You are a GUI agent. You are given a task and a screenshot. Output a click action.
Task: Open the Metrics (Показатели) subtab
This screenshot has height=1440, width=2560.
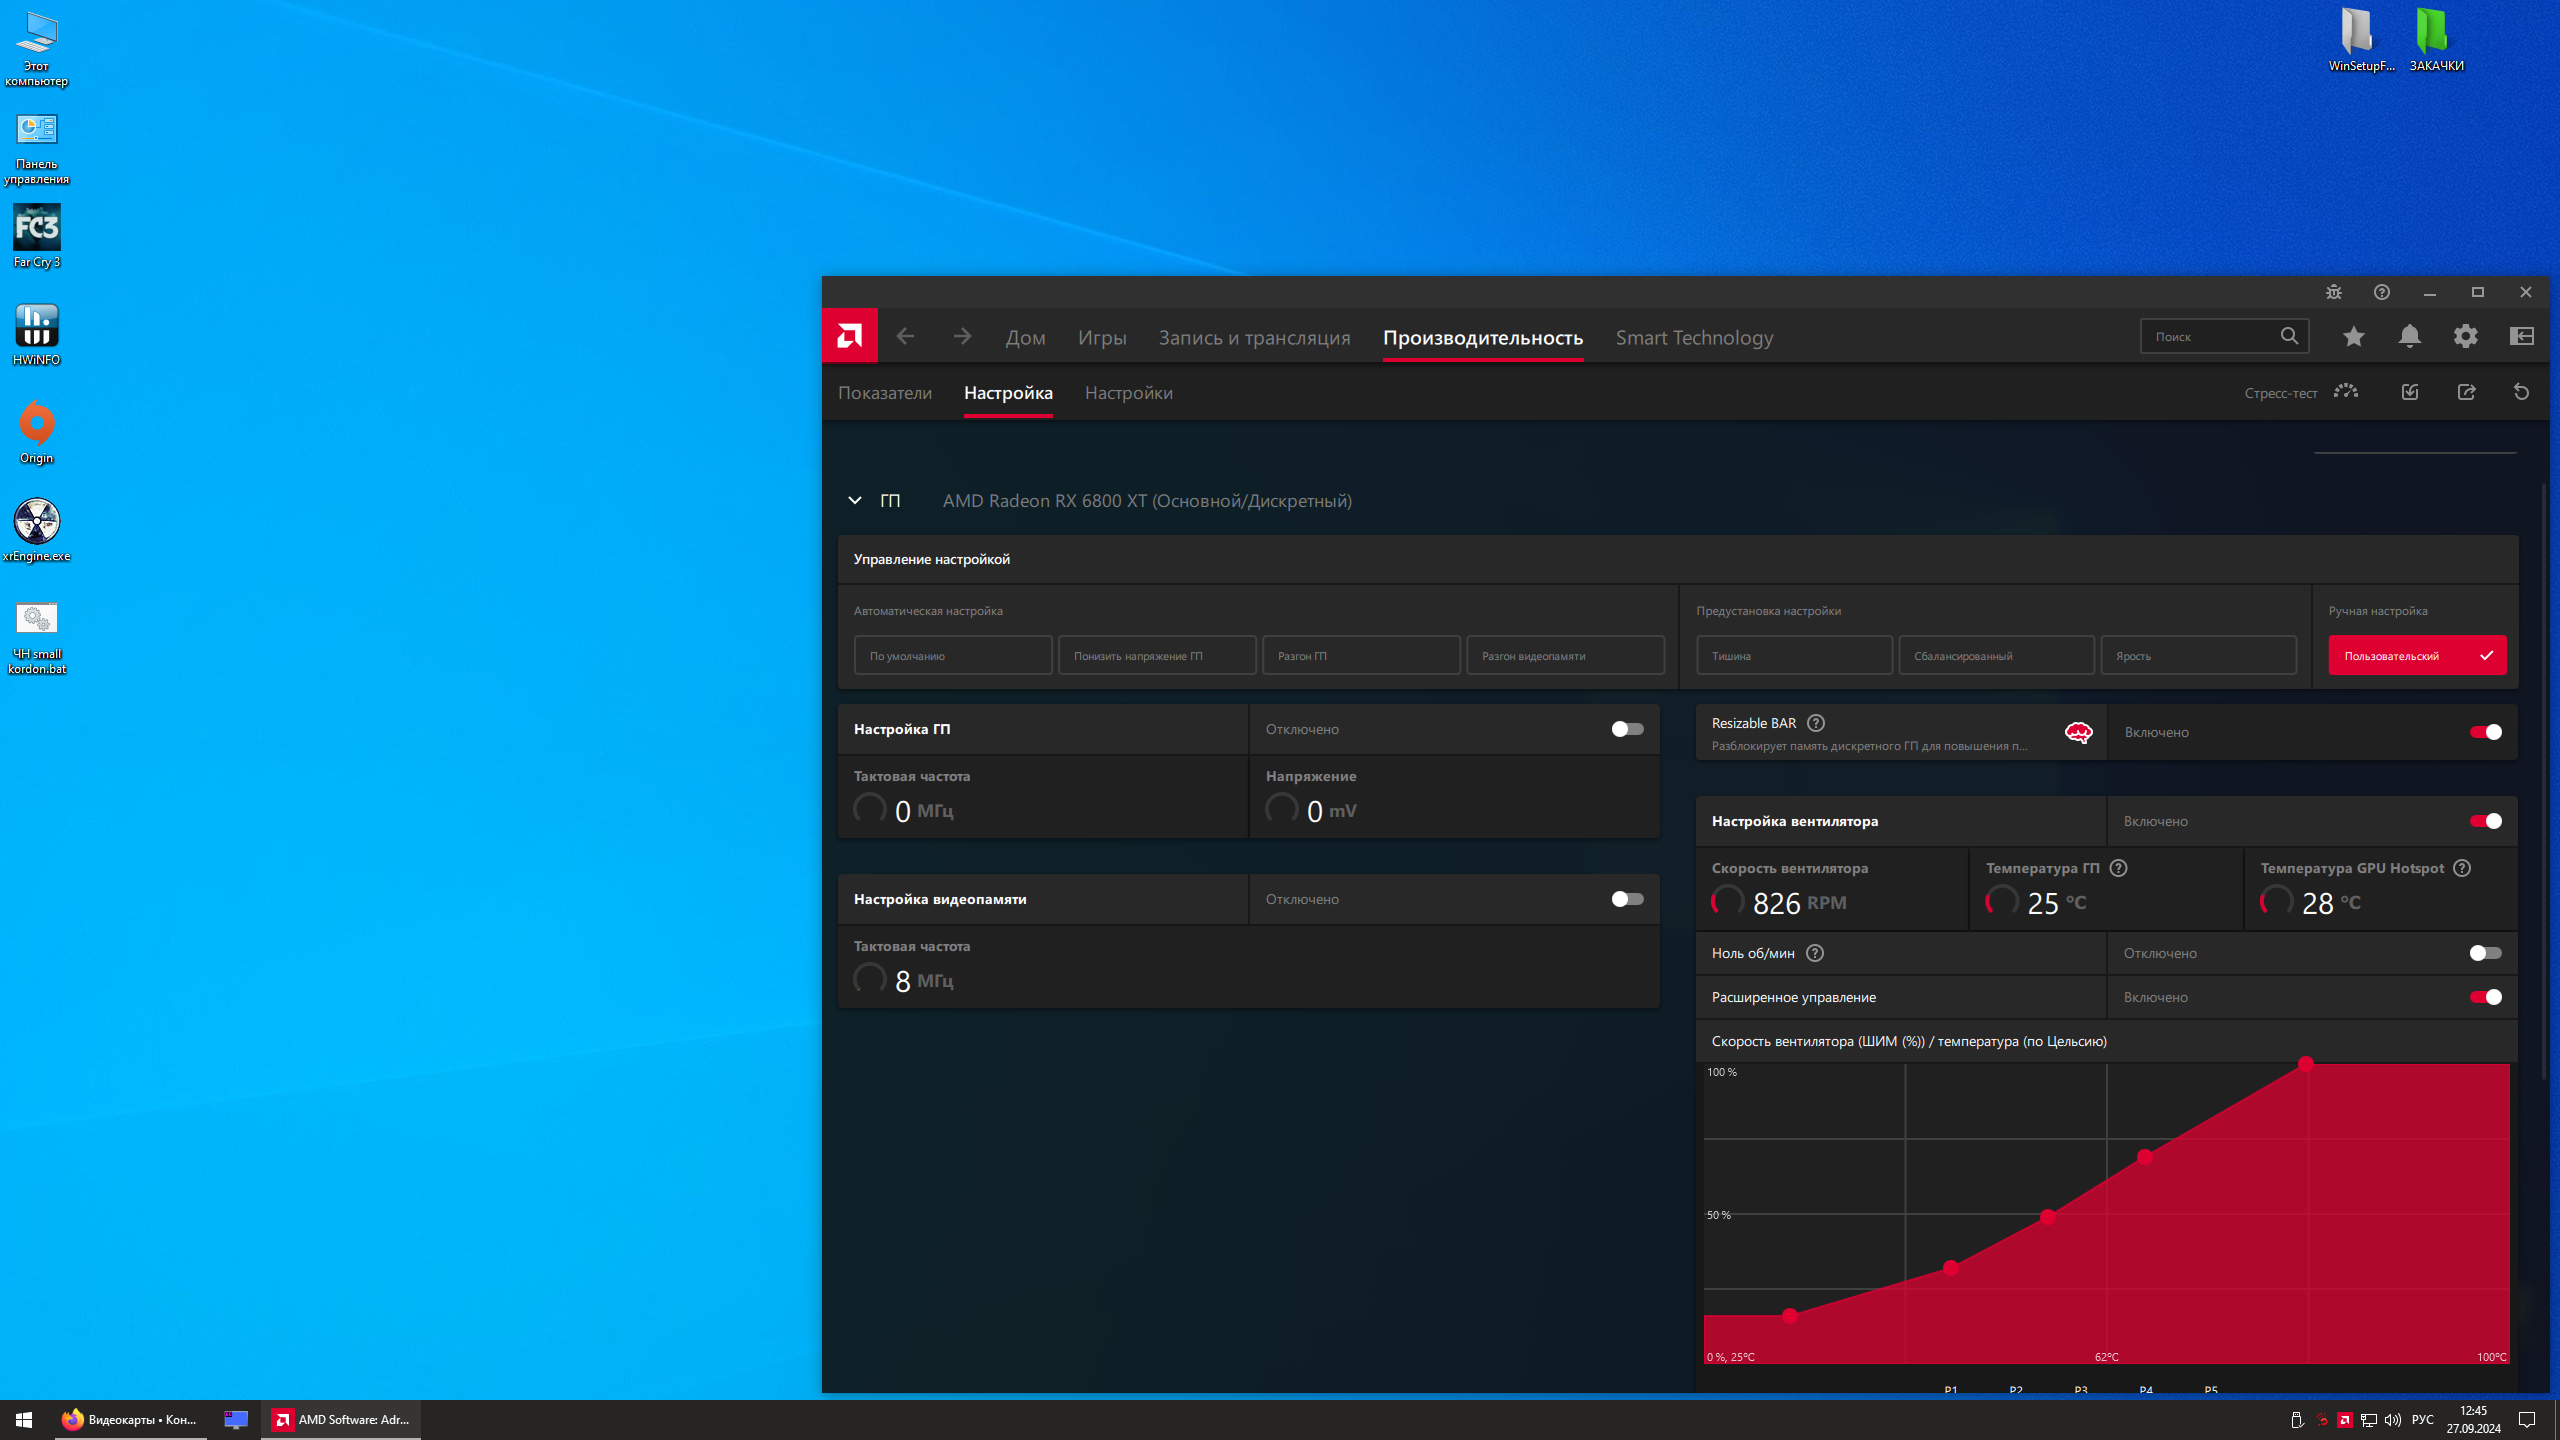click(884, 393)
